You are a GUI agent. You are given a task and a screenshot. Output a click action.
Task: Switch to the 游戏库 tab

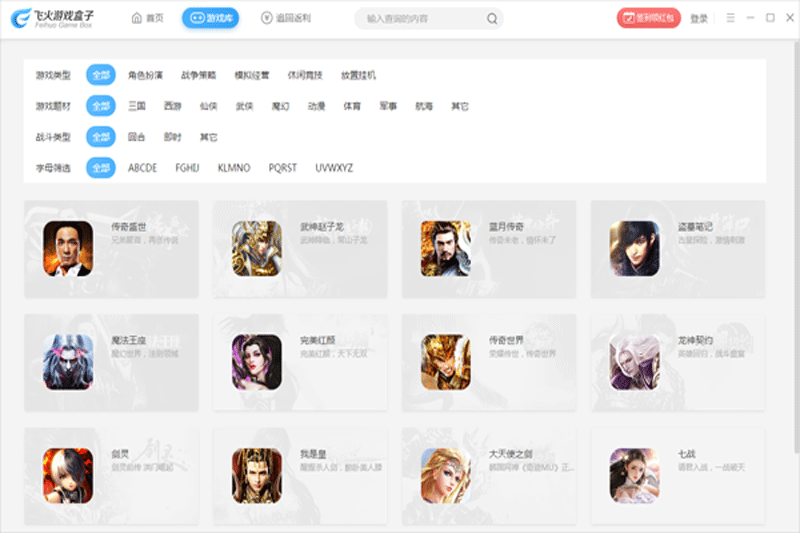click(211, 18)
